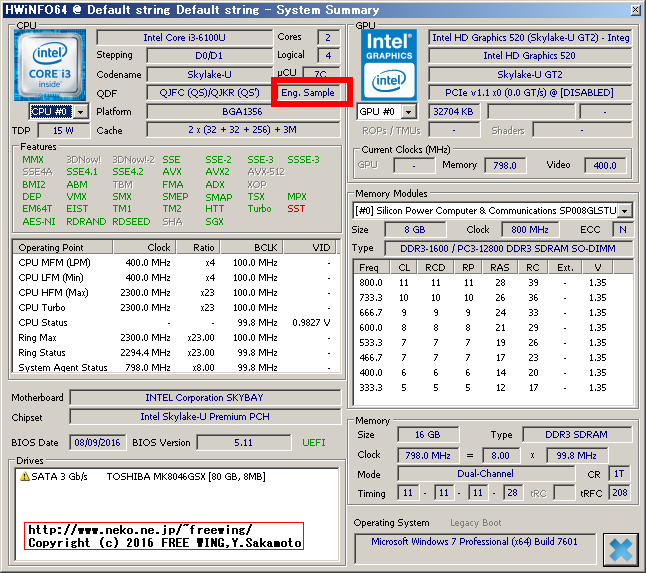Click the Stepping D0/D1 field

click(209, 55)
